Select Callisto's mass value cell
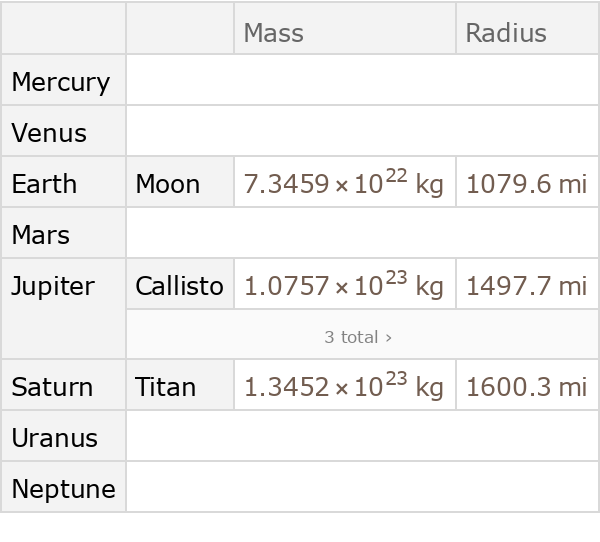The width and height of the screenshot is (600, 542). 344,286
